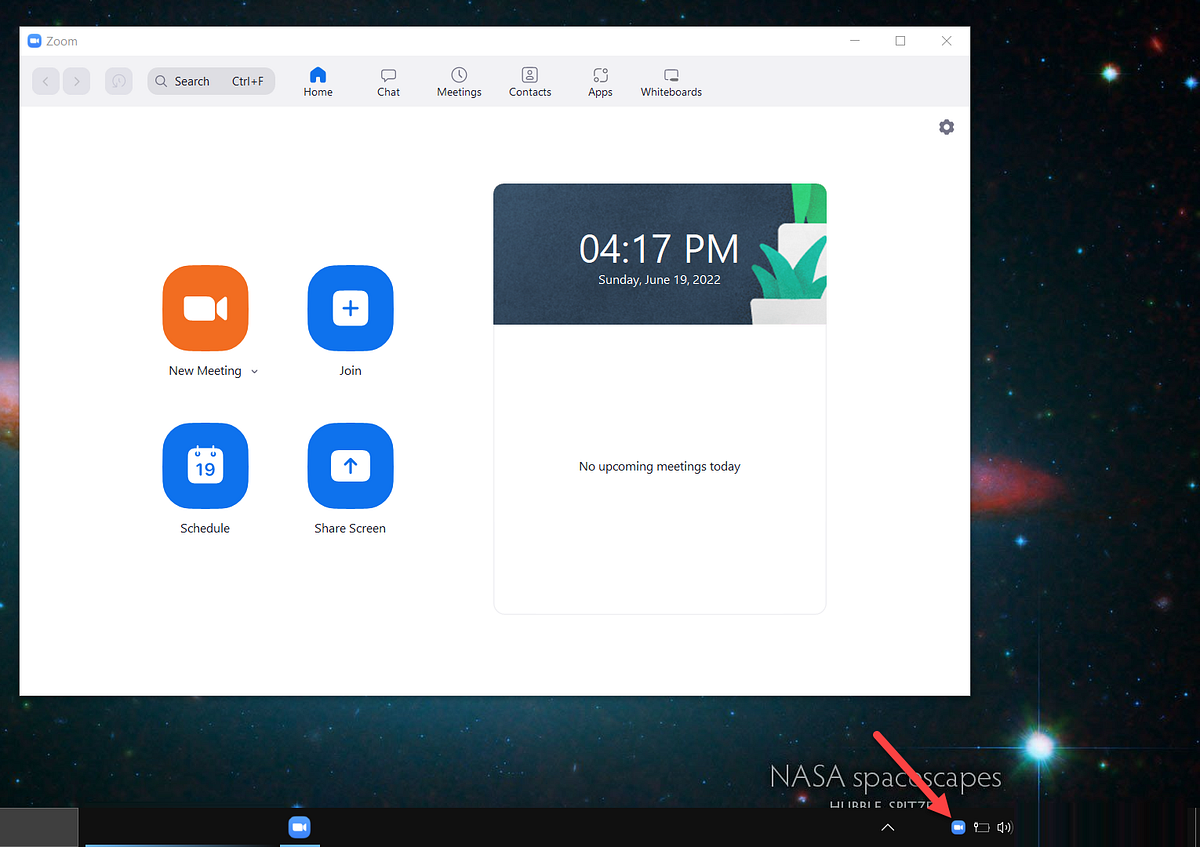1200x847 pixels.
Task: Open Zoom settings gear icon
Action: (x=946, y=127)
